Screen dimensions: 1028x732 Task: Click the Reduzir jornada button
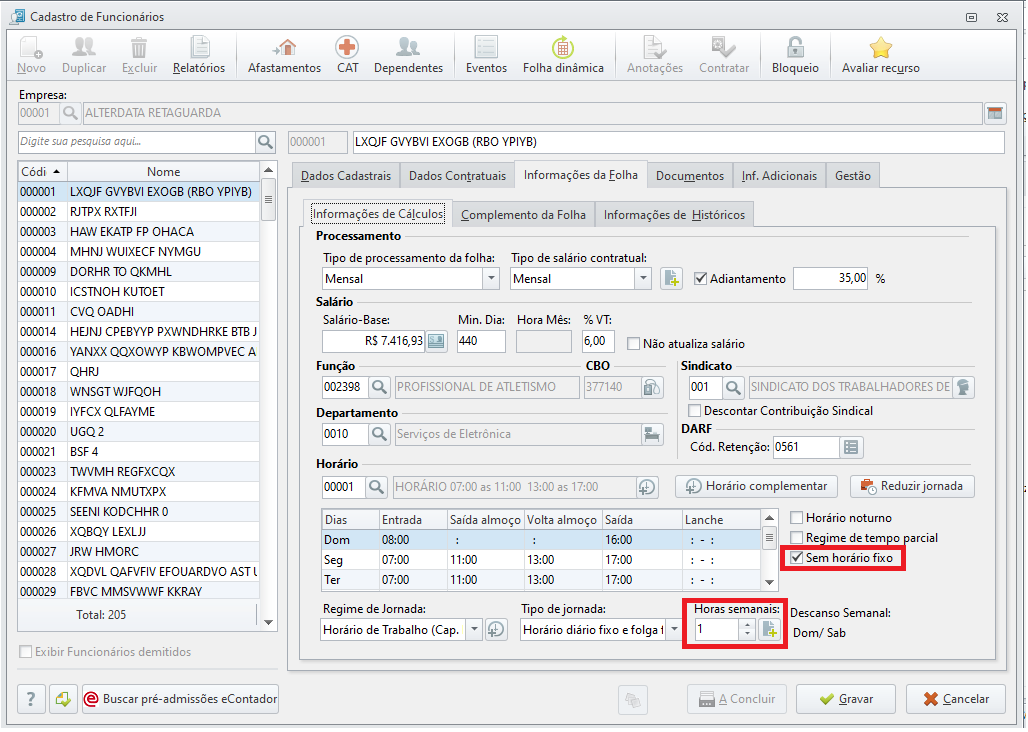(912, 486)
